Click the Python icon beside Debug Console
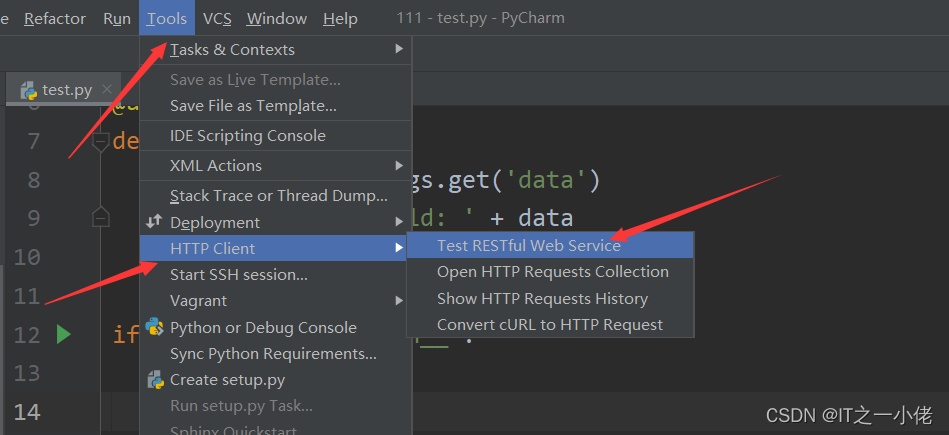 [155, 327]
